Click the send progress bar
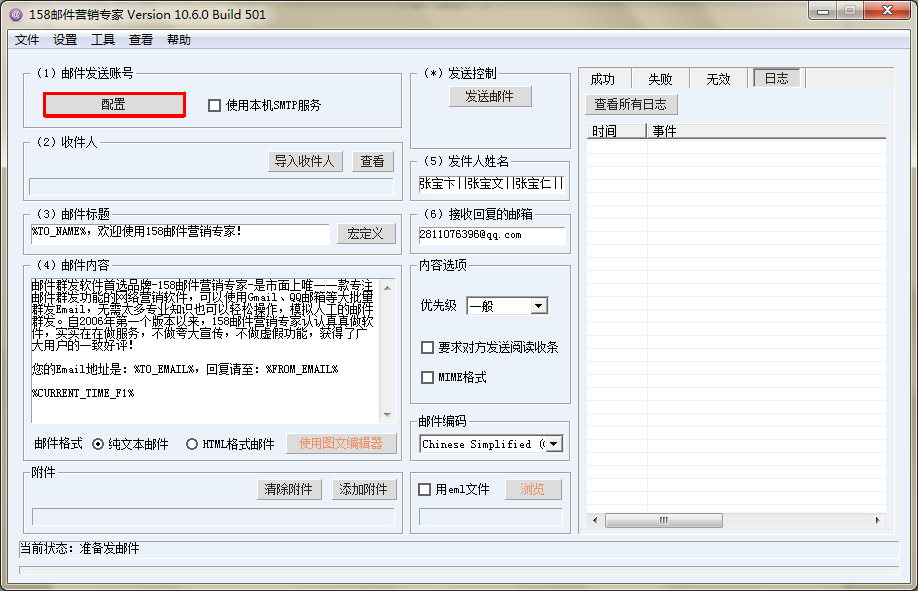 459,570
